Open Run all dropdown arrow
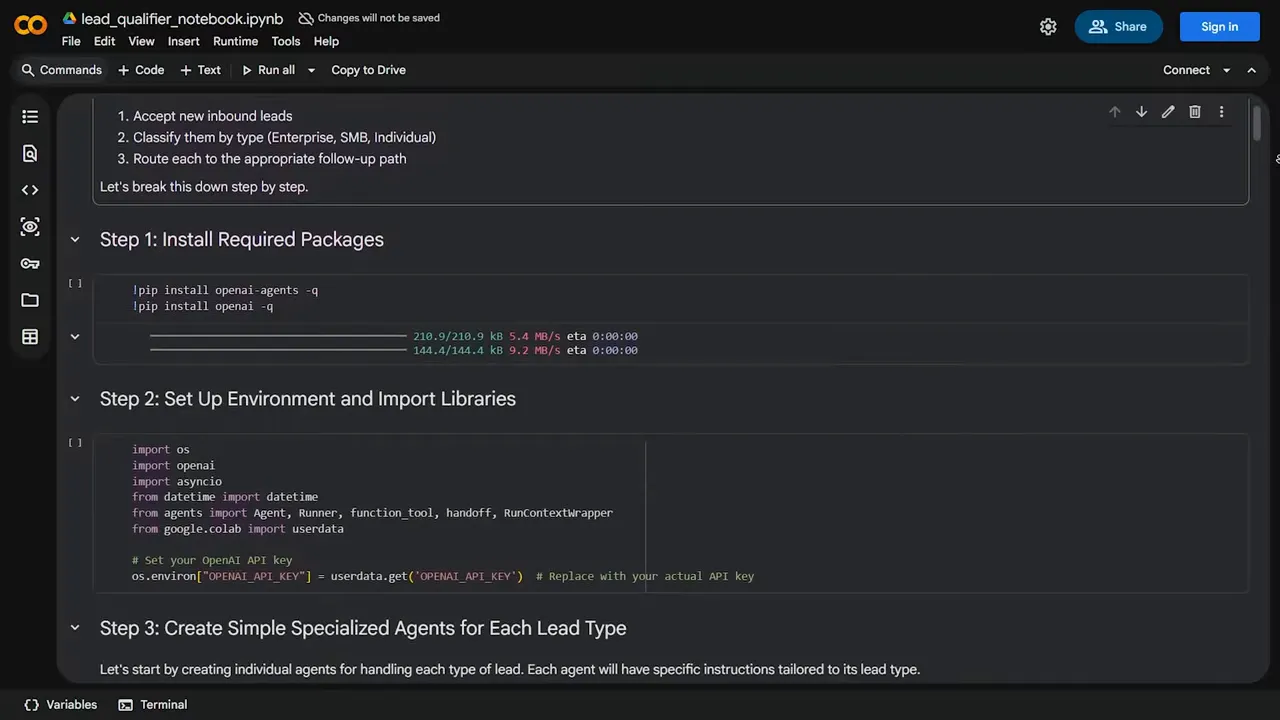The width and height of the screenshot is (1280, 720). tap(311, 70)
